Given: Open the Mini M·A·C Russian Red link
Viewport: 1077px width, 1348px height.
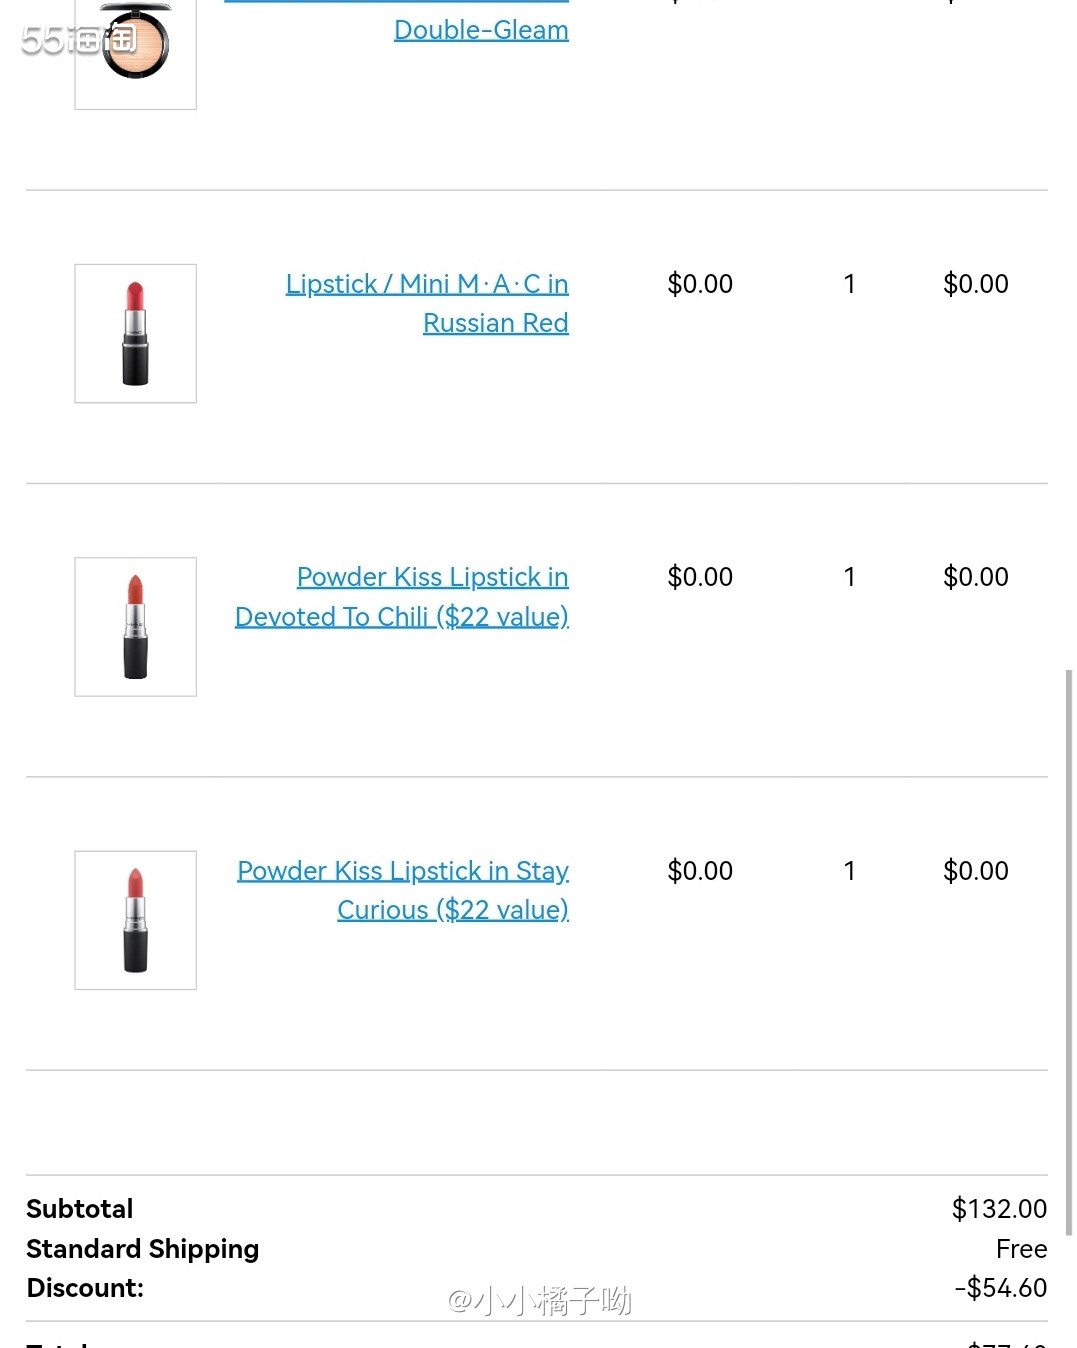Looking at the screenshot, I should pos(427,303).
